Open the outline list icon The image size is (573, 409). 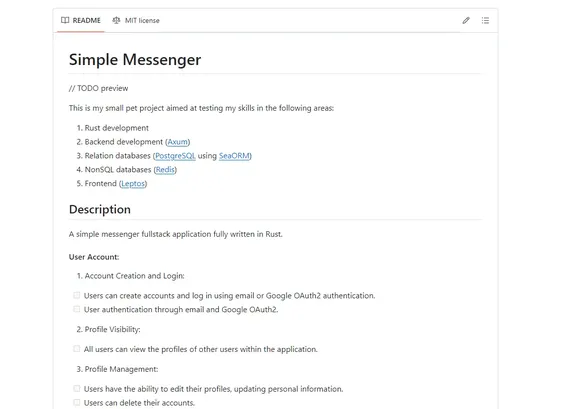tap(485, 20)
